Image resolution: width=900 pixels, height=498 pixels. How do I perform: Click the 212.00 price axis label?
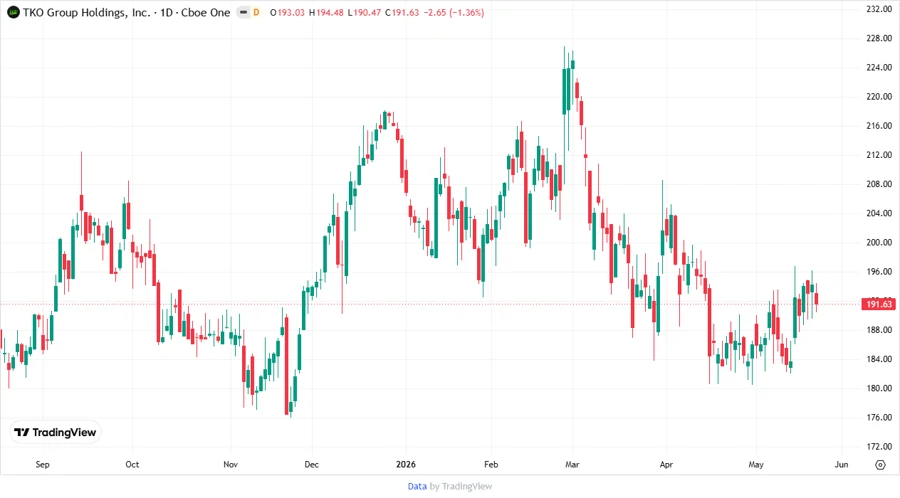tap(879, 155)
